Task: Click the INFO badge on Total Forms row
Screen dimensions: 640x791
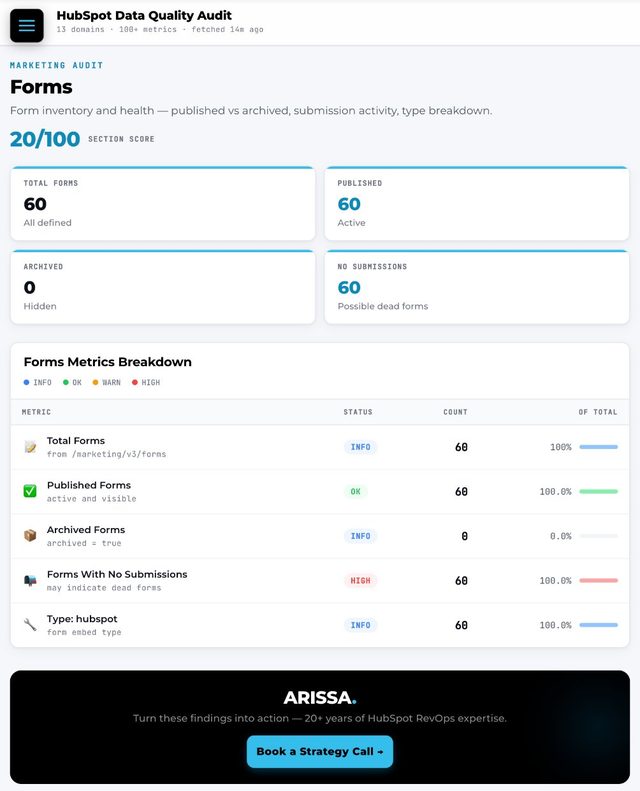Action: tap(361, 447)
